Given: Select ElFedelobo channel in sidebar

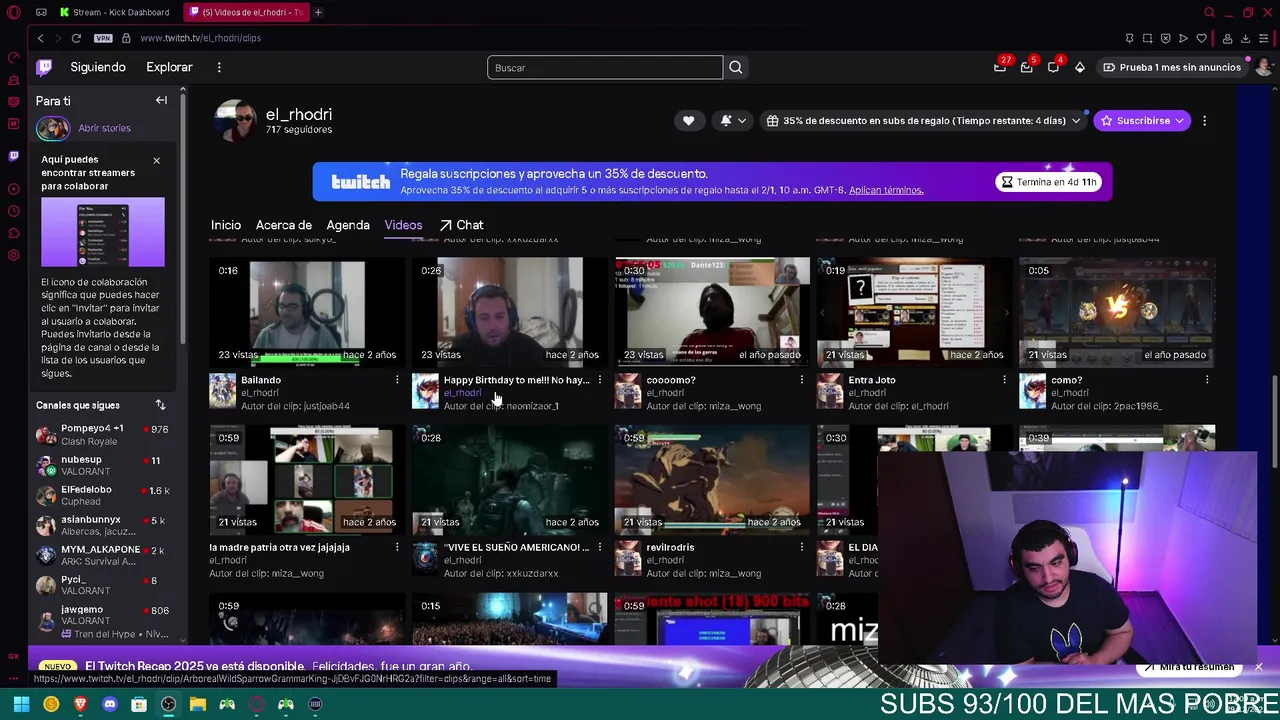Looking at the screenshot, I should (x=102, y=495).
